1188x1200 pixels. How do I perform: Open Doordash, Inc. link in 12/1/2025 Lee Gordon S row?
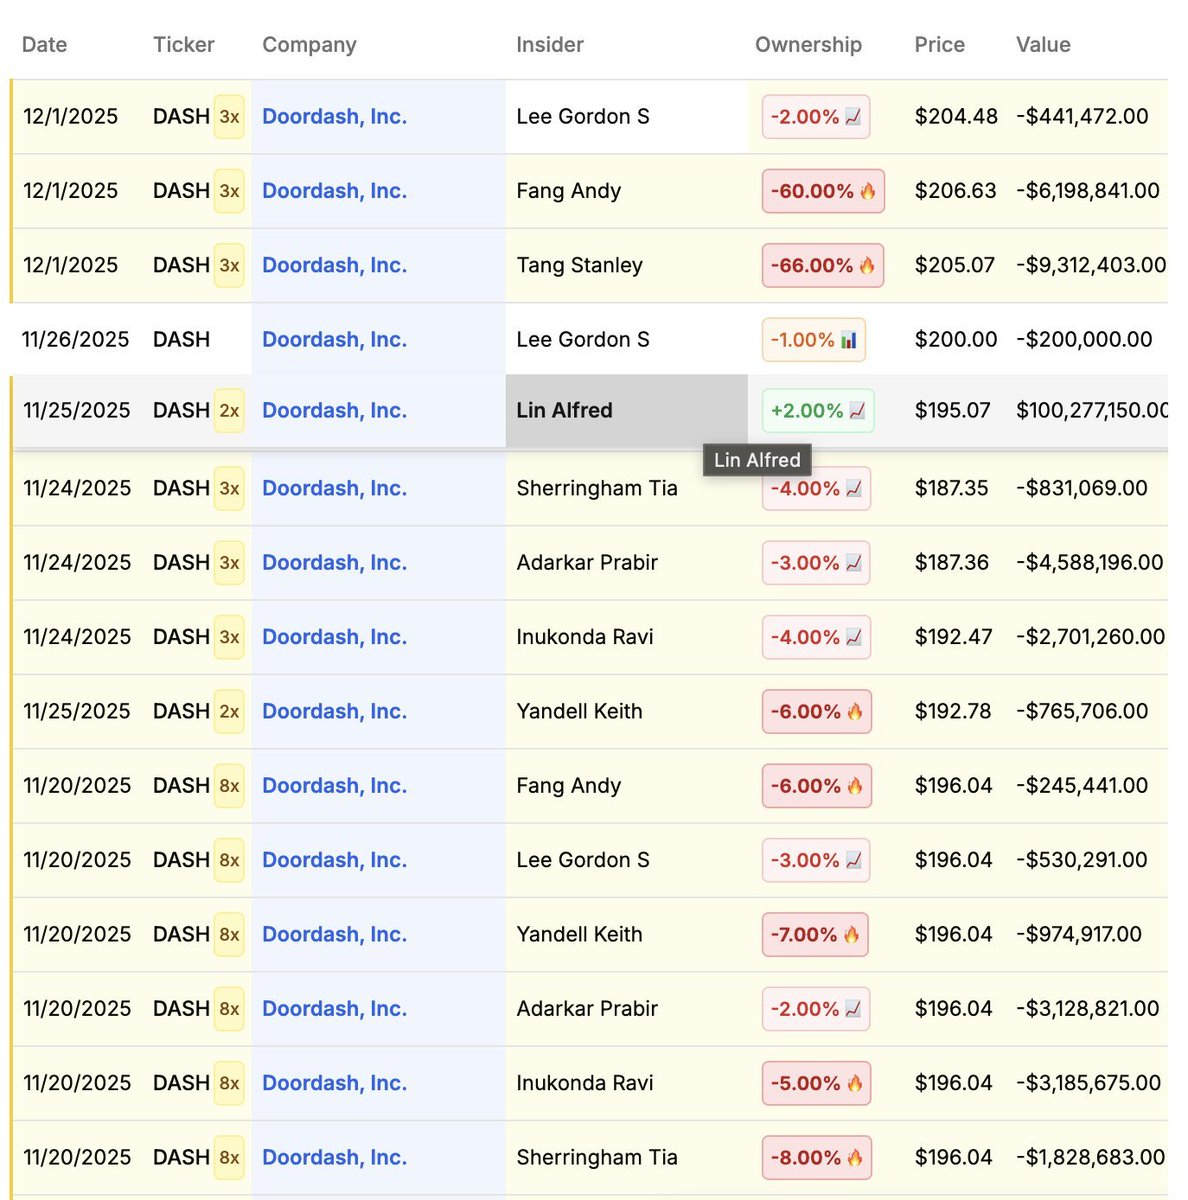(334, 117)
